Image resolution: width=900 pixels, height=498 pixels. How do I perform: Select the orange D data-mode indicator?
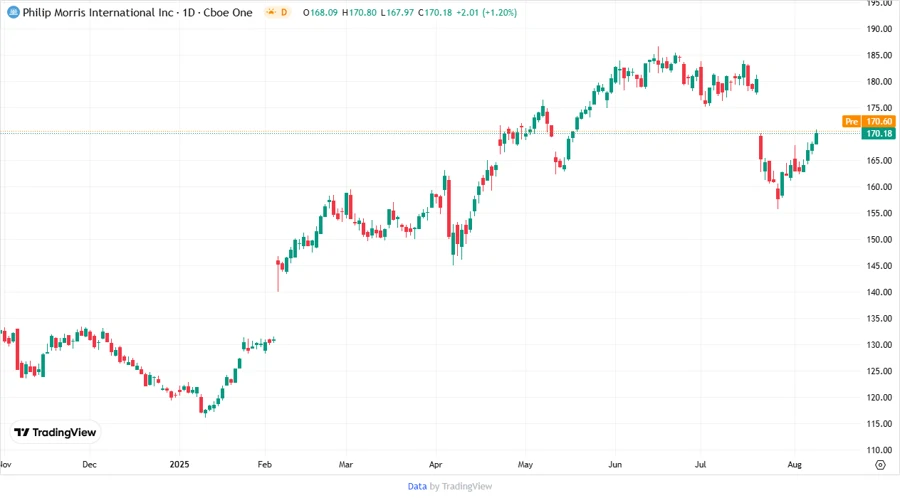pos(284,12)
